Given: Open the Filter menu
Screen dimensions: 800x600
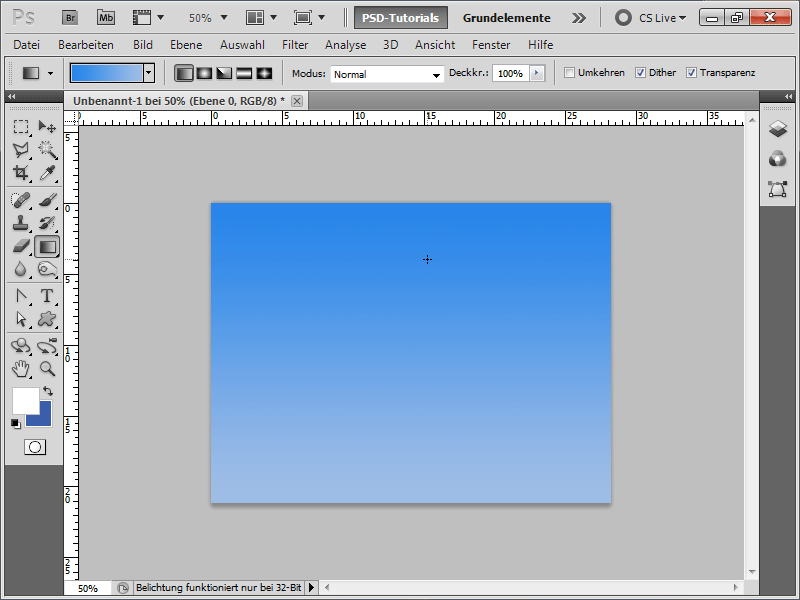Looking at the screenshot, I should pos(295,45).
